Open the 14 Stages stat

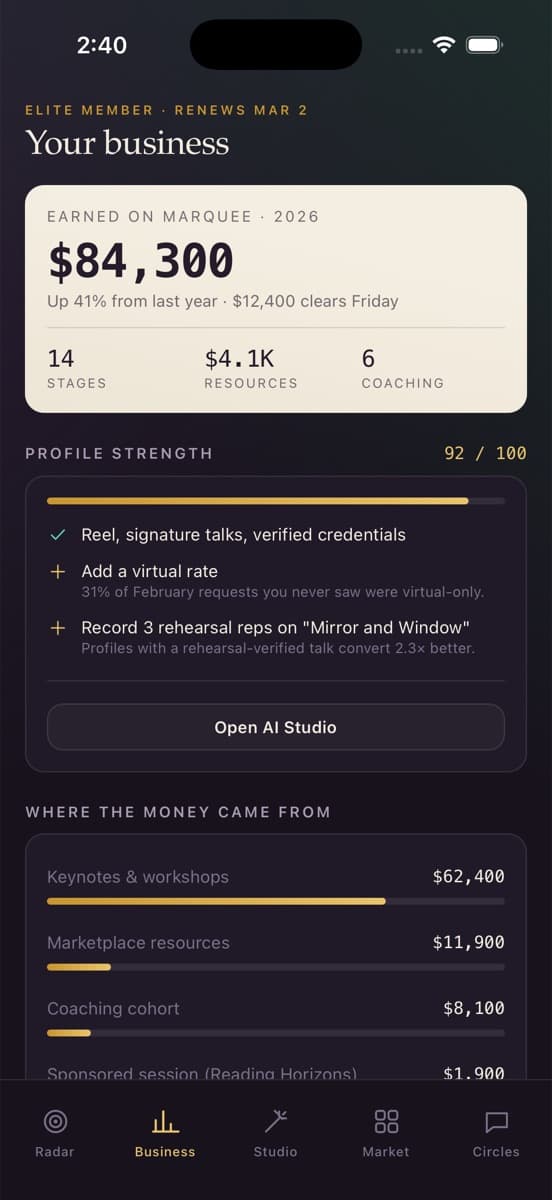tap(76, 369)
